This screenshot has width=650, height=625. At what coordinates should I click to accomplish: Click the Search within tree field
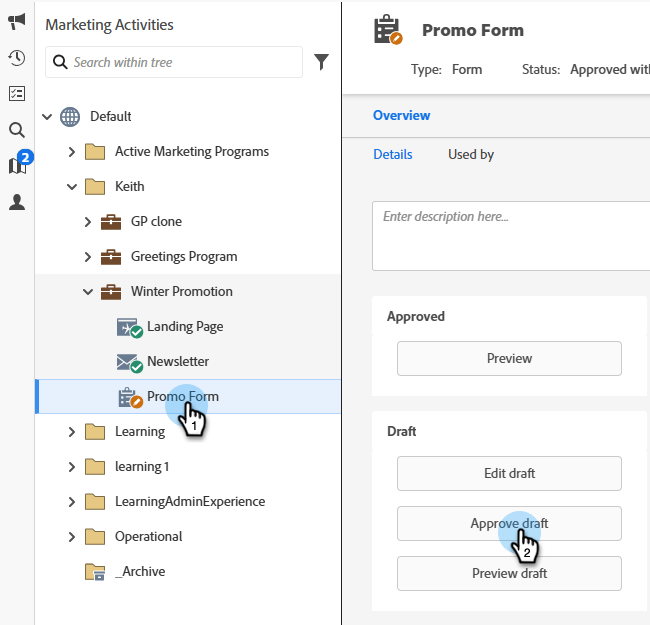(x=185, y=62)
